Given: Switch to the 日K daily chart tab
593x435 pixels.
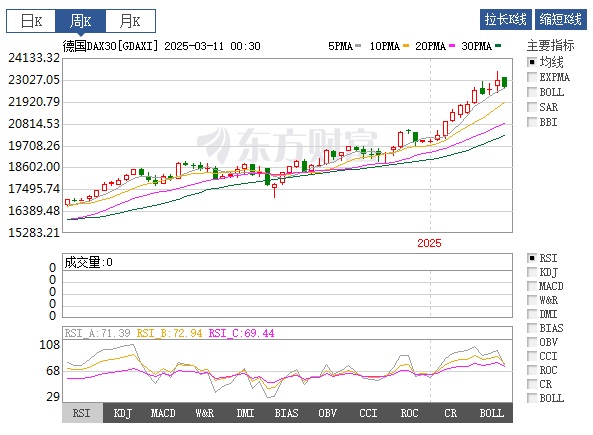Looking at the screenshot, I should (x=31, y=21).
